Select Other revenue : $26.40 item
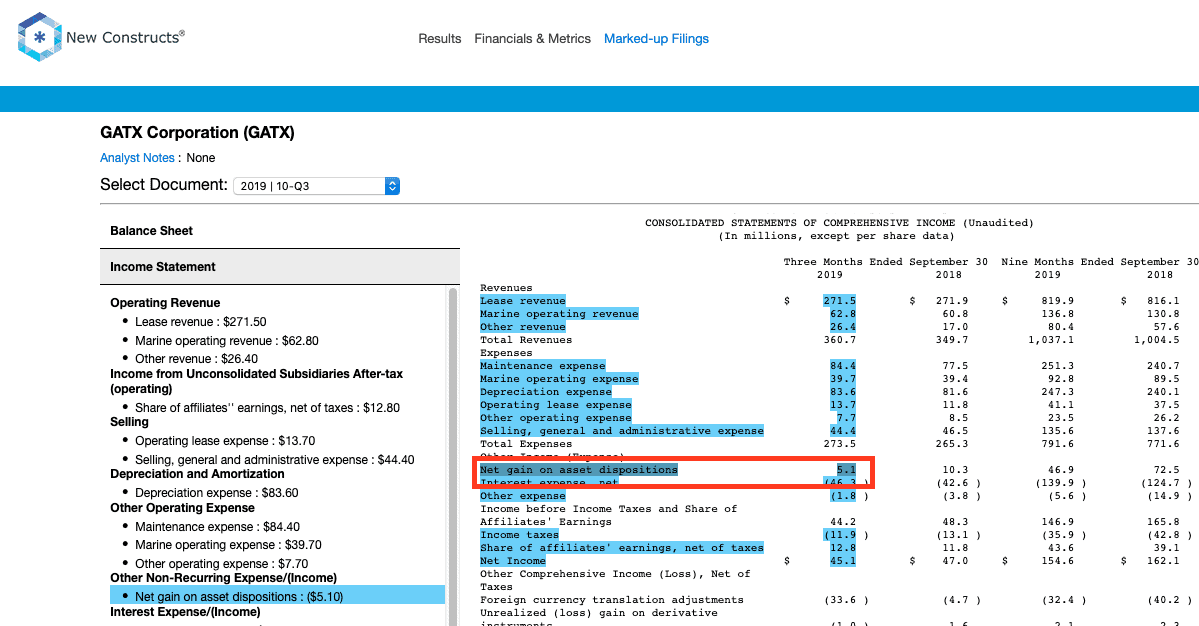The width and height of the screenshot is (1199, 626). [196, 358]
